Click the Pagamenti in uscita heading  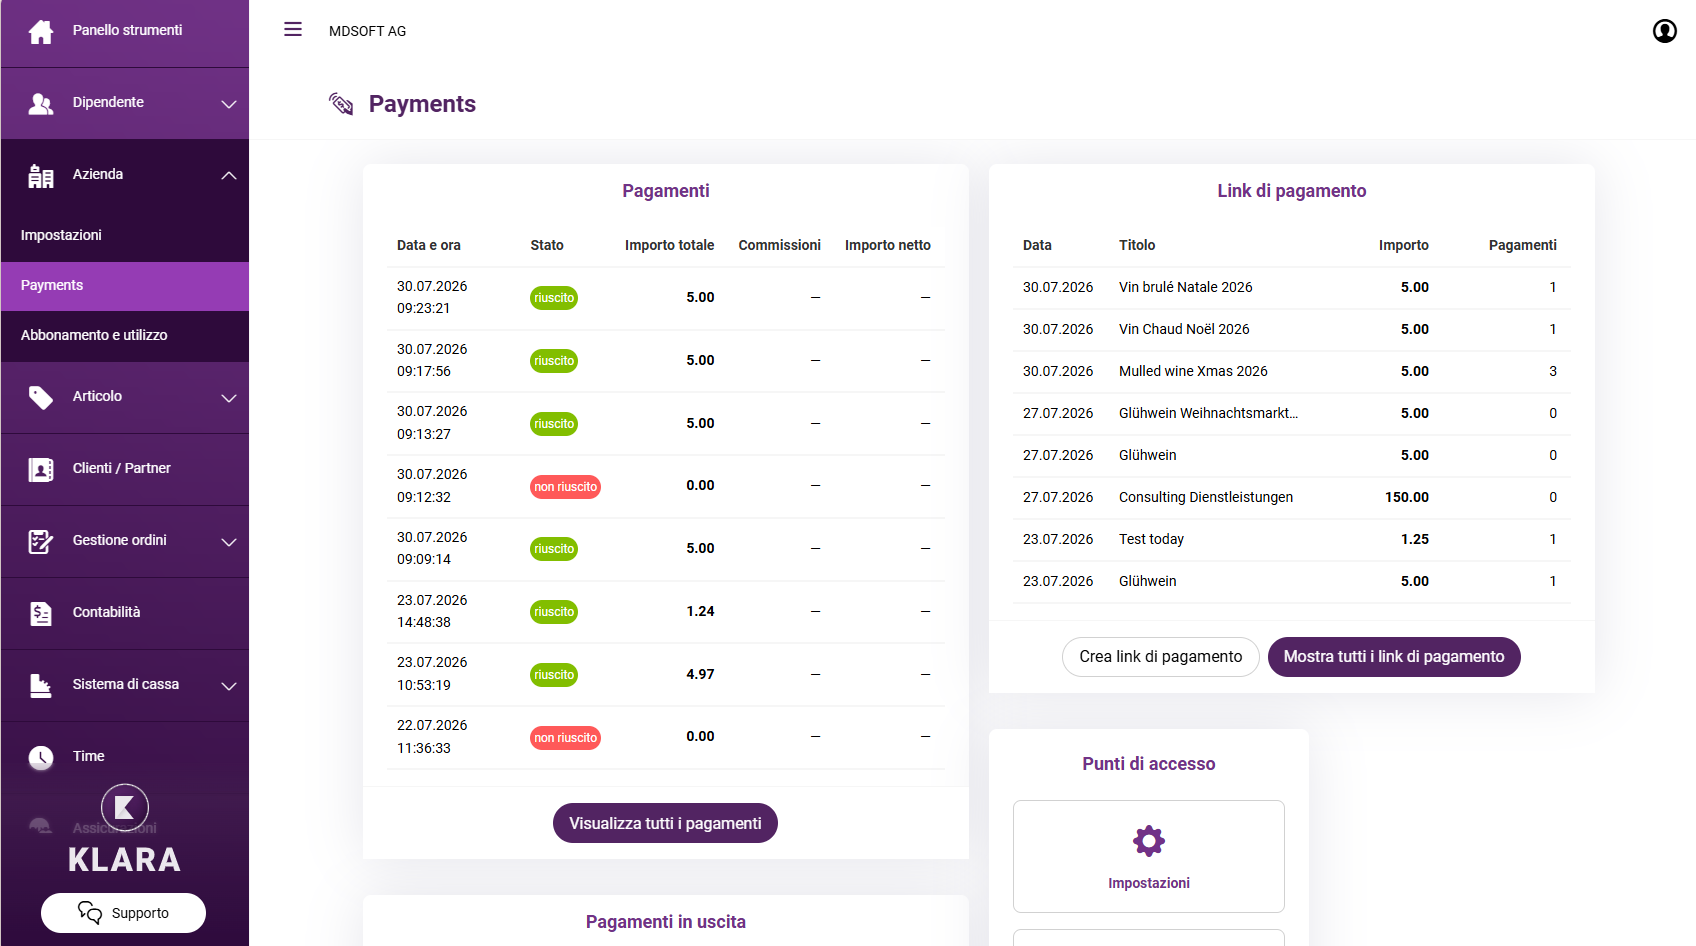[666, 922]
